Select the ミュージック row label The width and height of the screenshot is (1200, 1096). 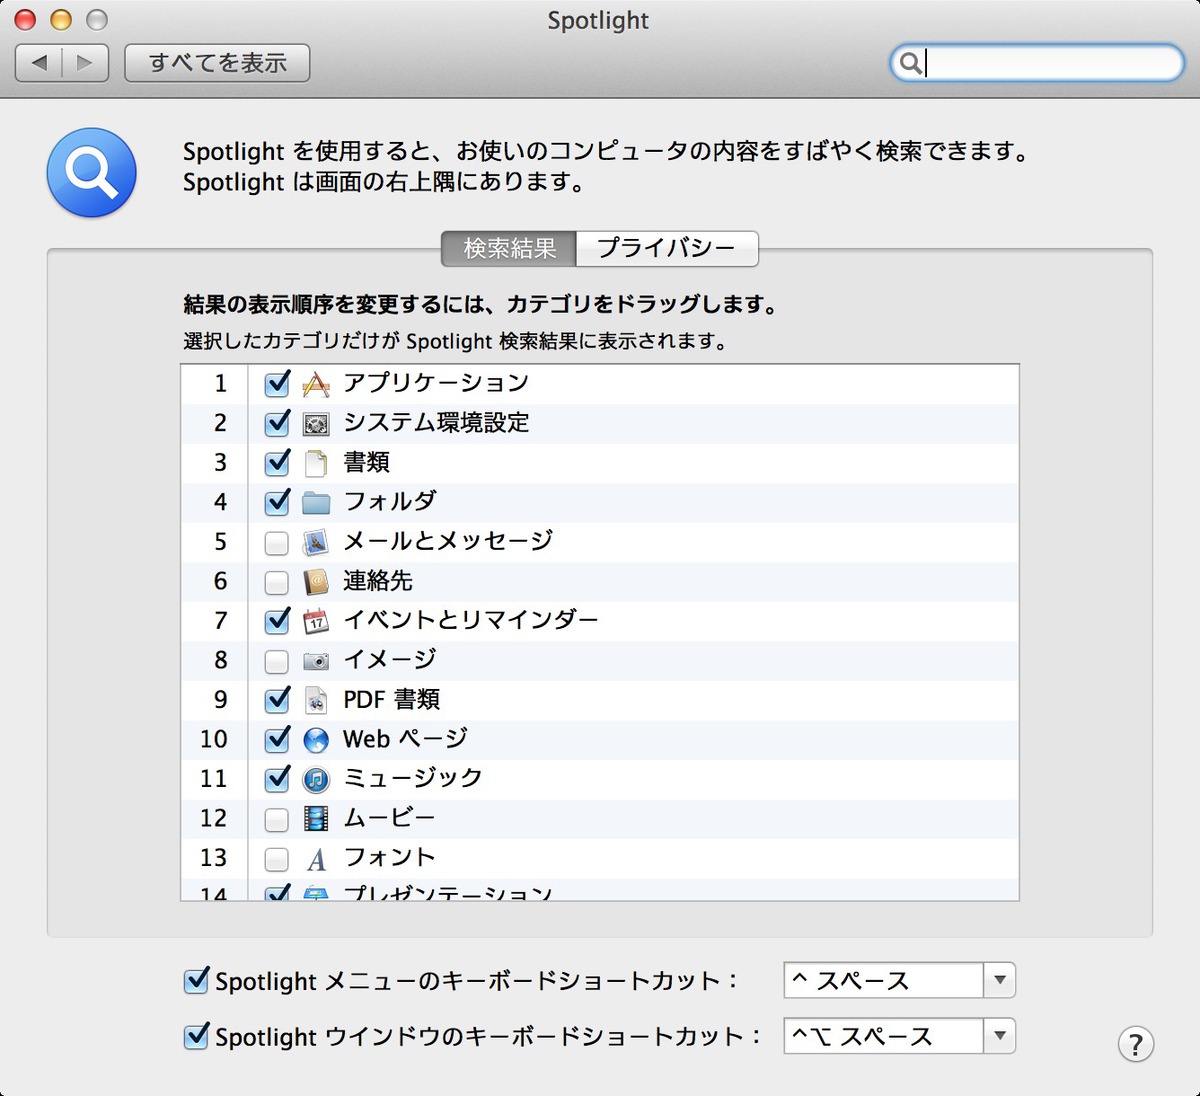click(x=413, y=778)
